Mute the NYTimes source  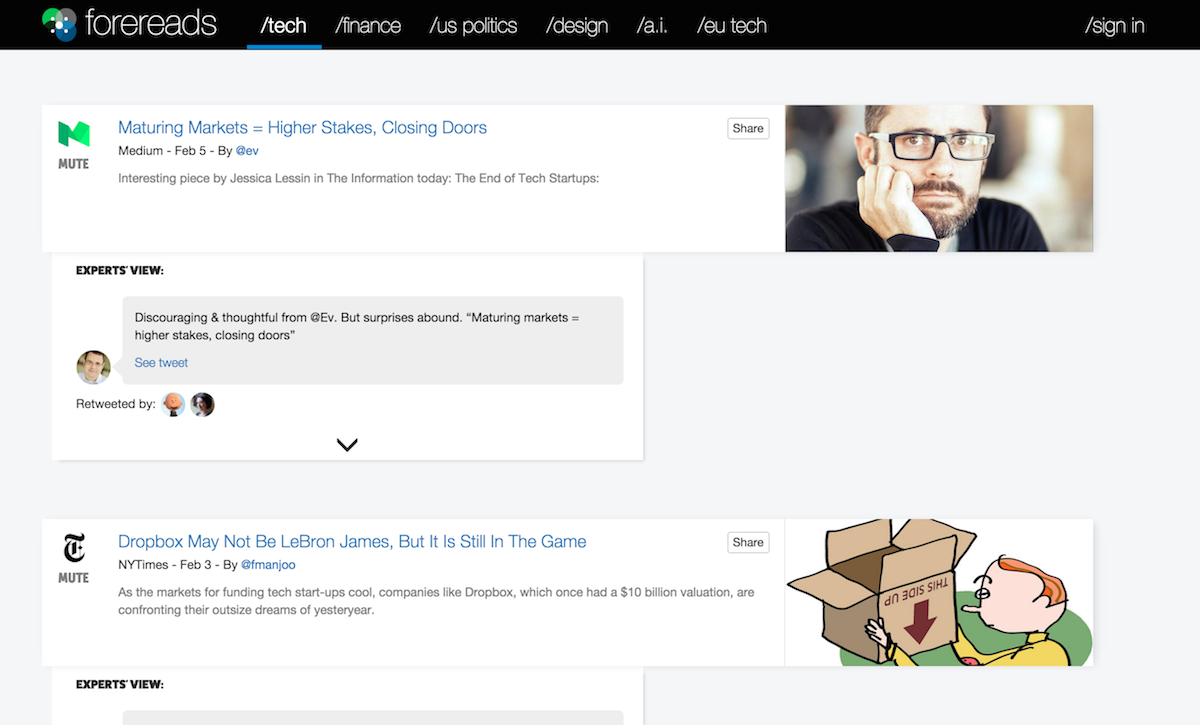pos(73,578)
